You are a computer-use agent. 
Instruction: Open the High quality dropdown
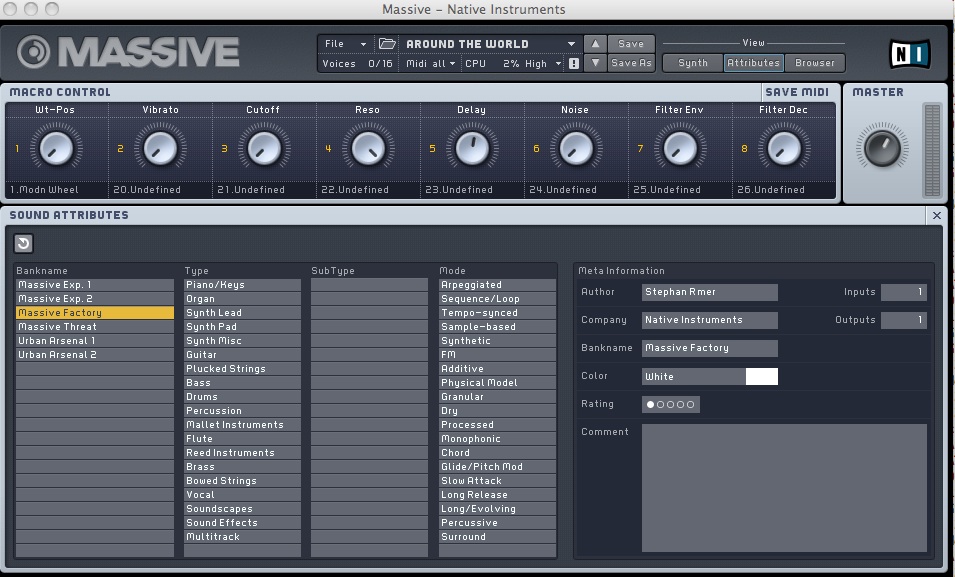(x=543, y=63)
